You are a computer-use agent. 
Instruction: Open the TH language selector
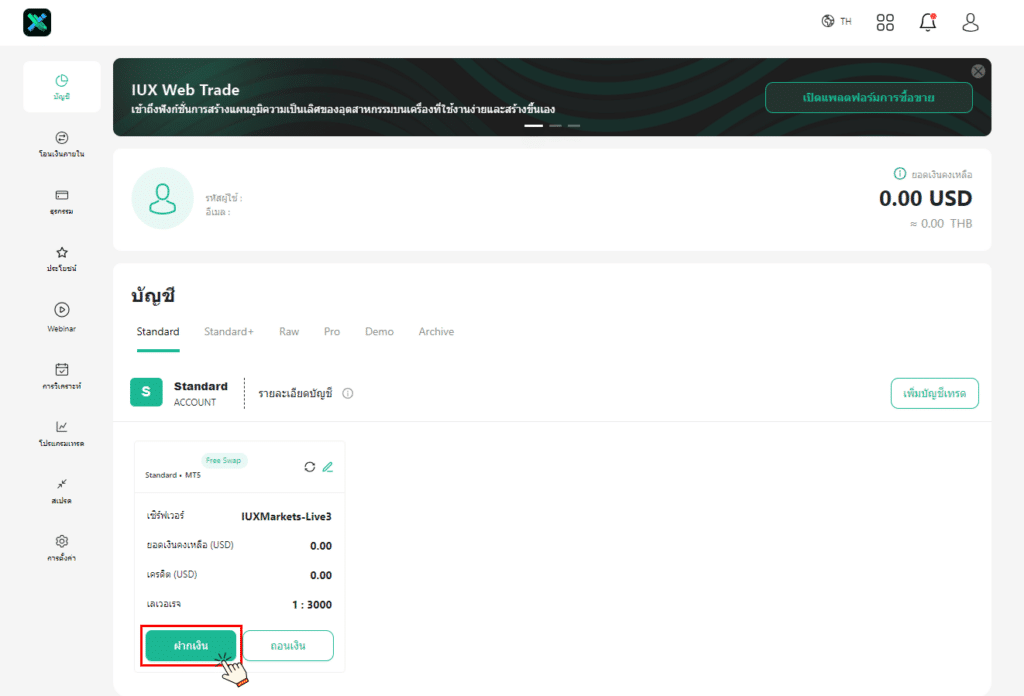[837, 22]
